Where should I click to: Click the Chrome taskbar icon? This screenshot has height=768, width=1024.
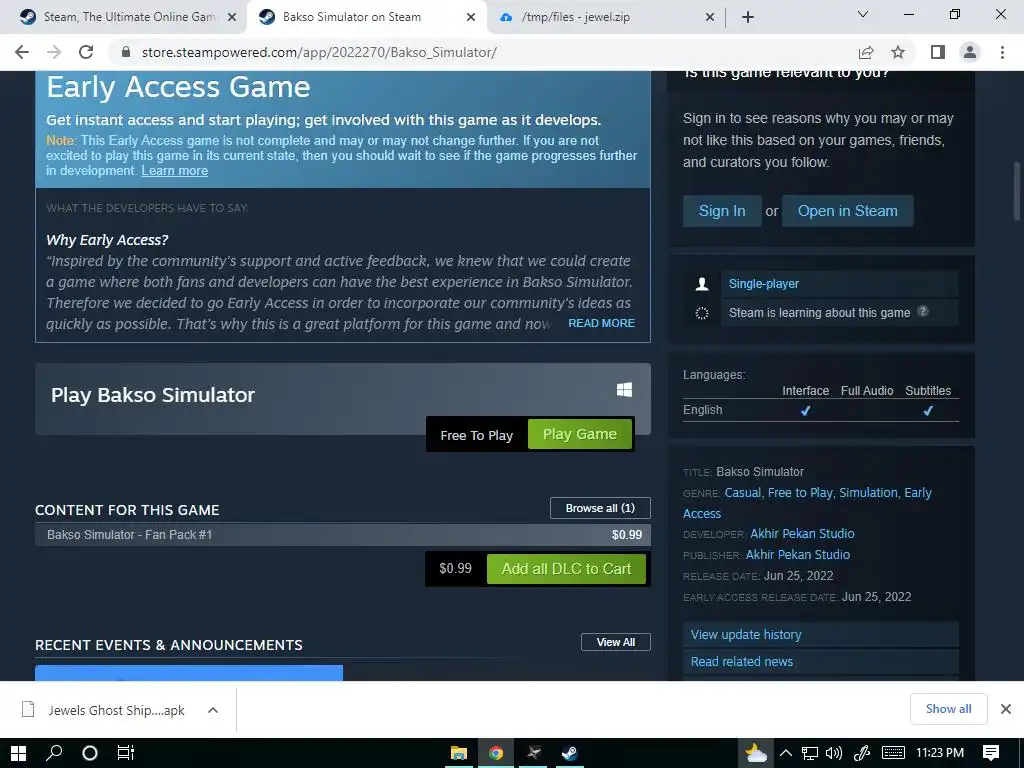pos(496,753)
